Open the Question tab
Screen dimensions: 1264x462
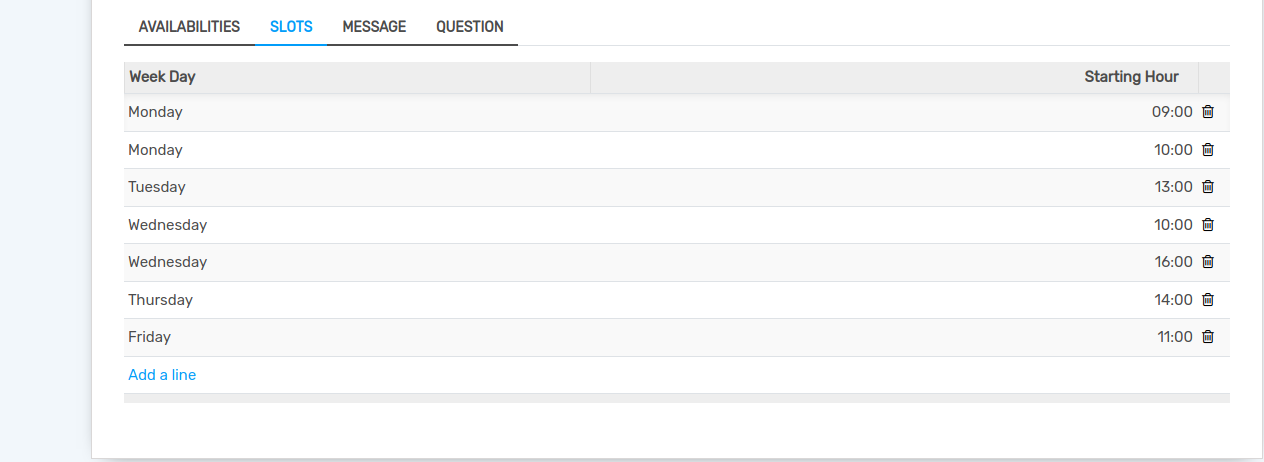pos(469,27)
